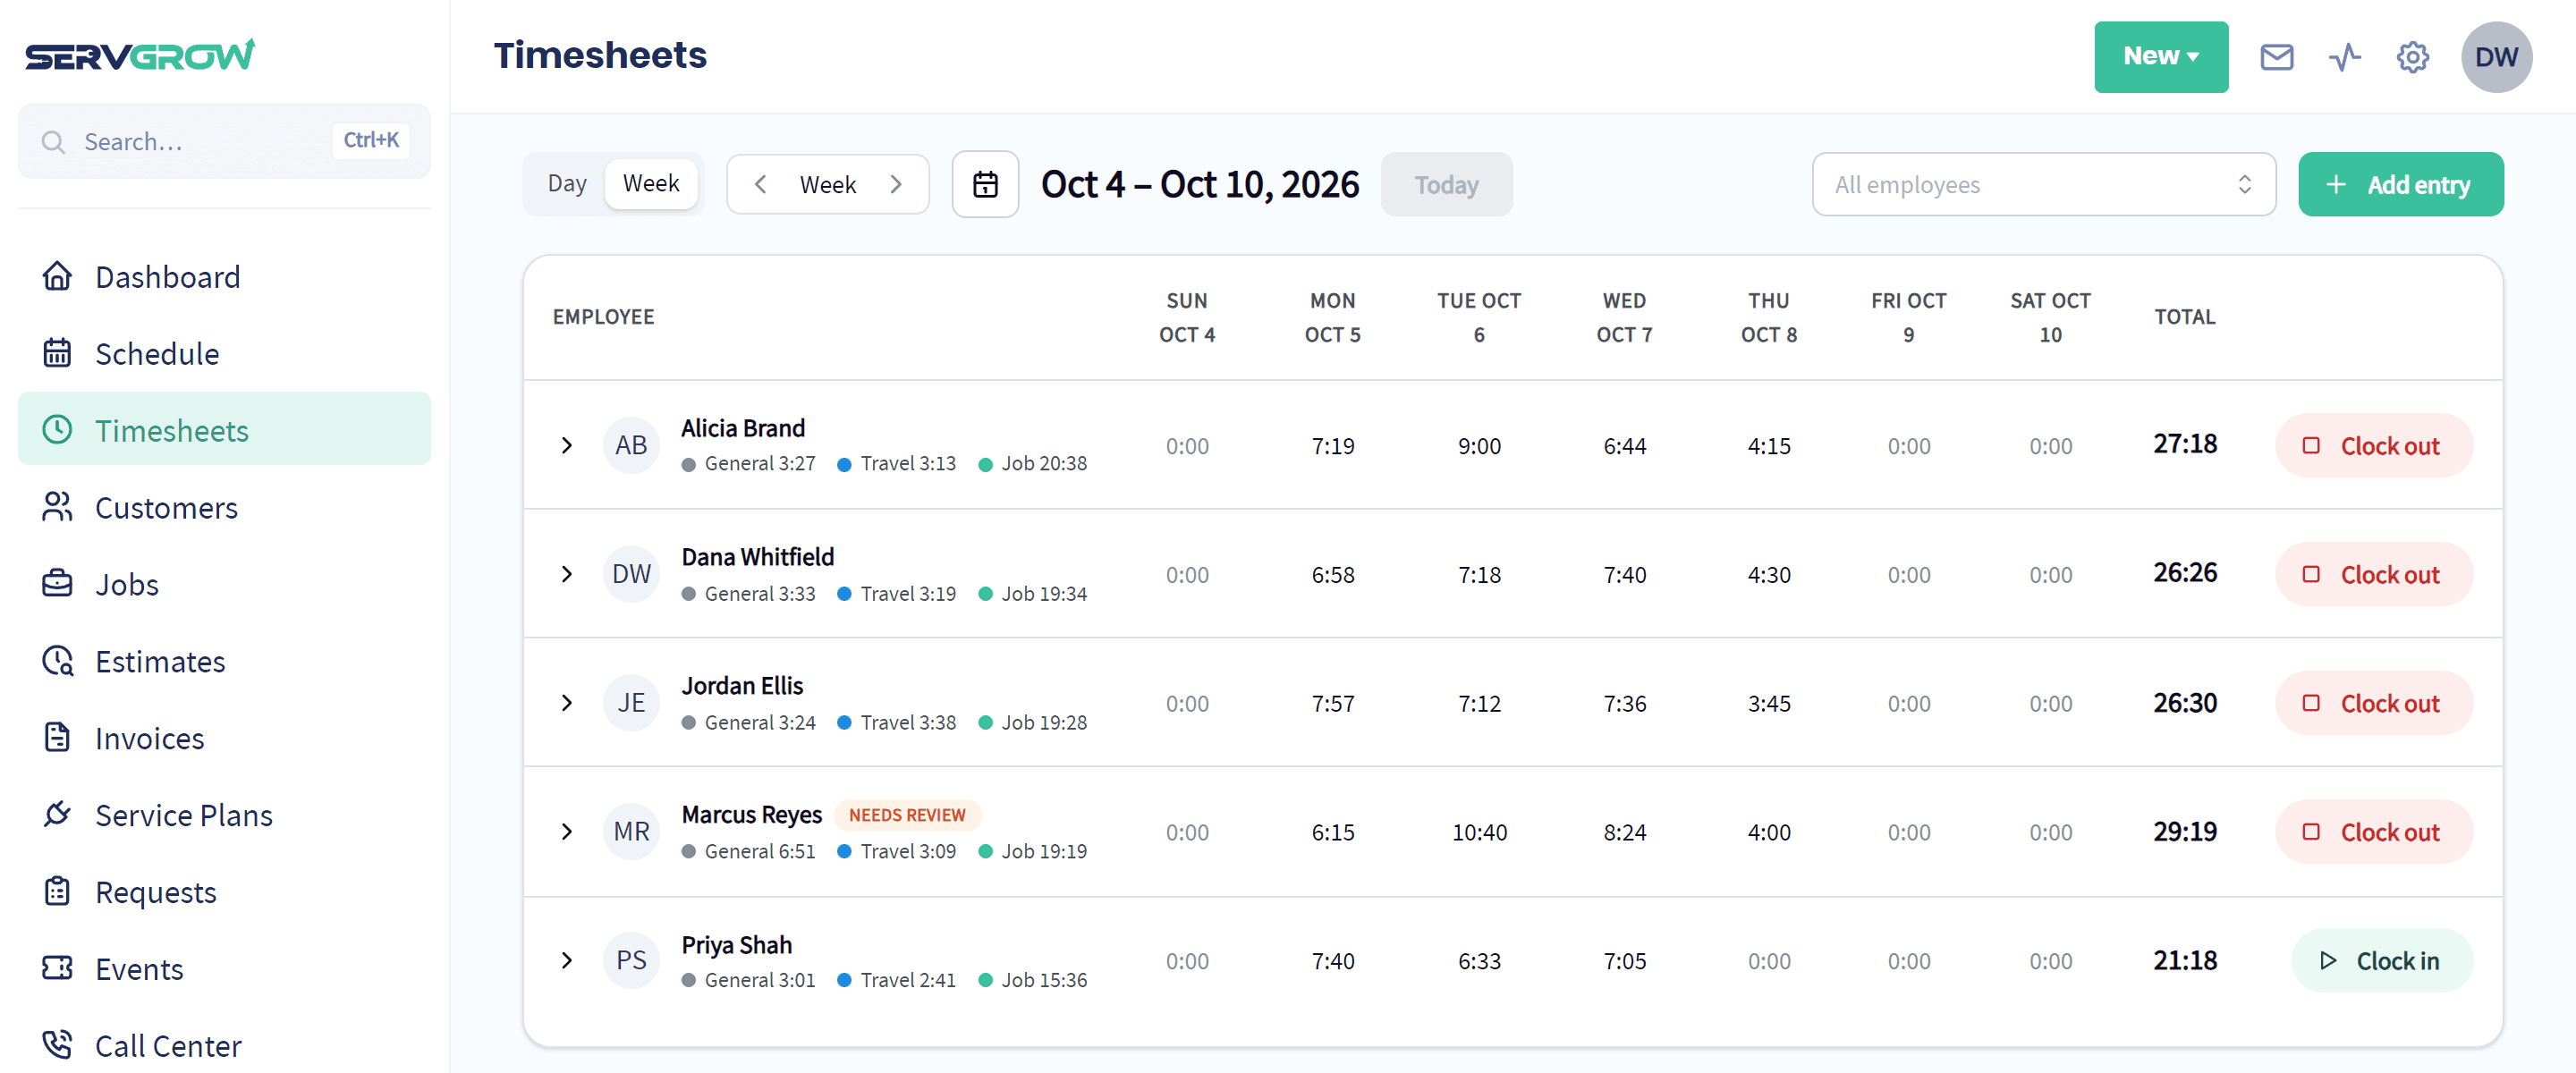Open the DW user avatar menu

click(2496, 57)
